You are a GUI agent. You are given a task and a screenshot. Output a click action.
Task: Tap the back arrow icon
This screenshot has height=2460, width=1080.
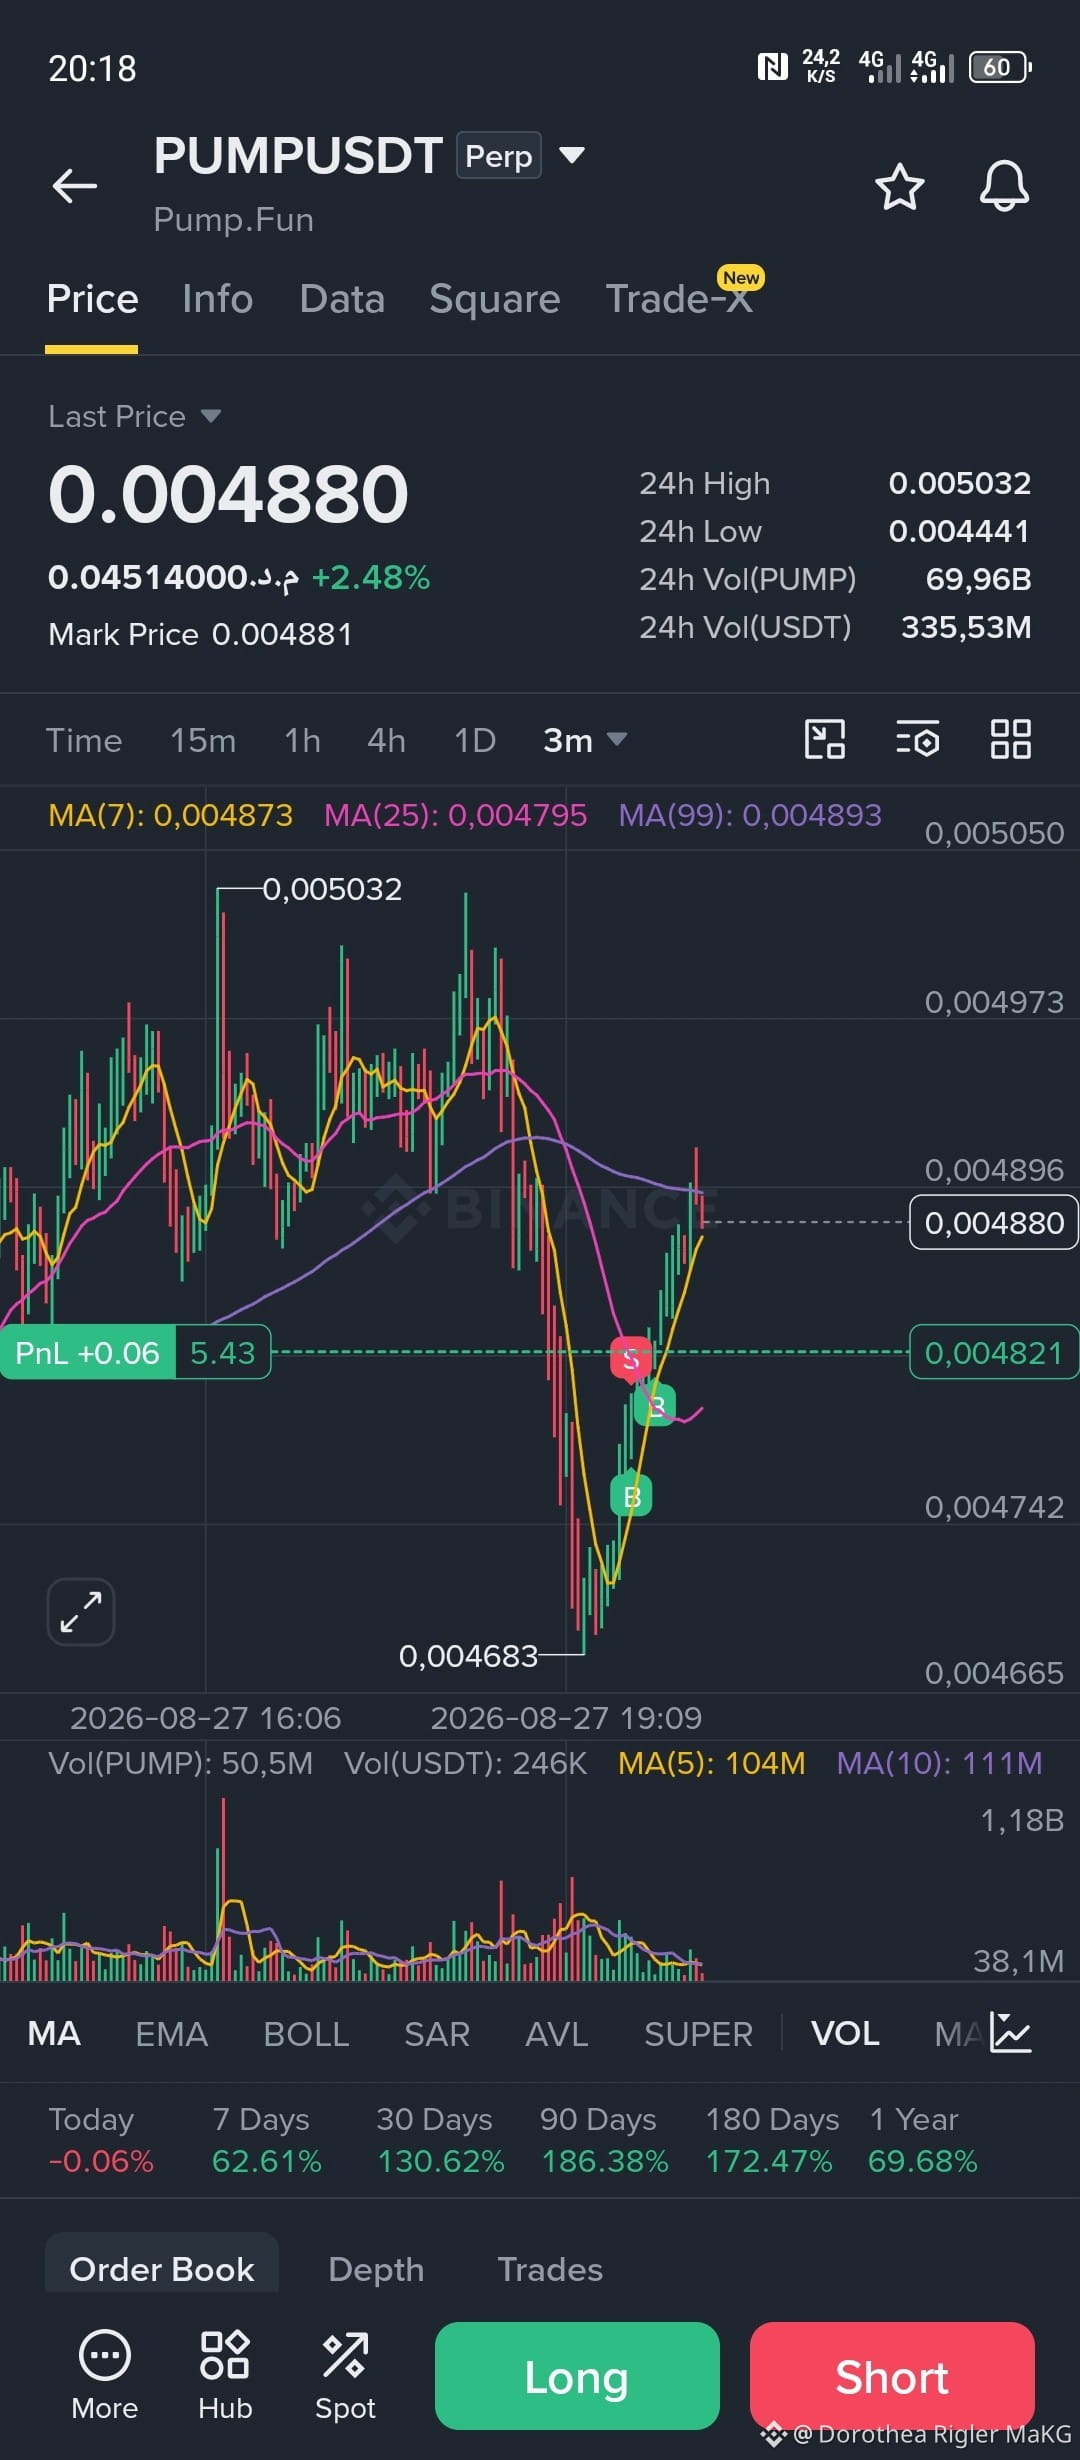click(x=75, y=186)
